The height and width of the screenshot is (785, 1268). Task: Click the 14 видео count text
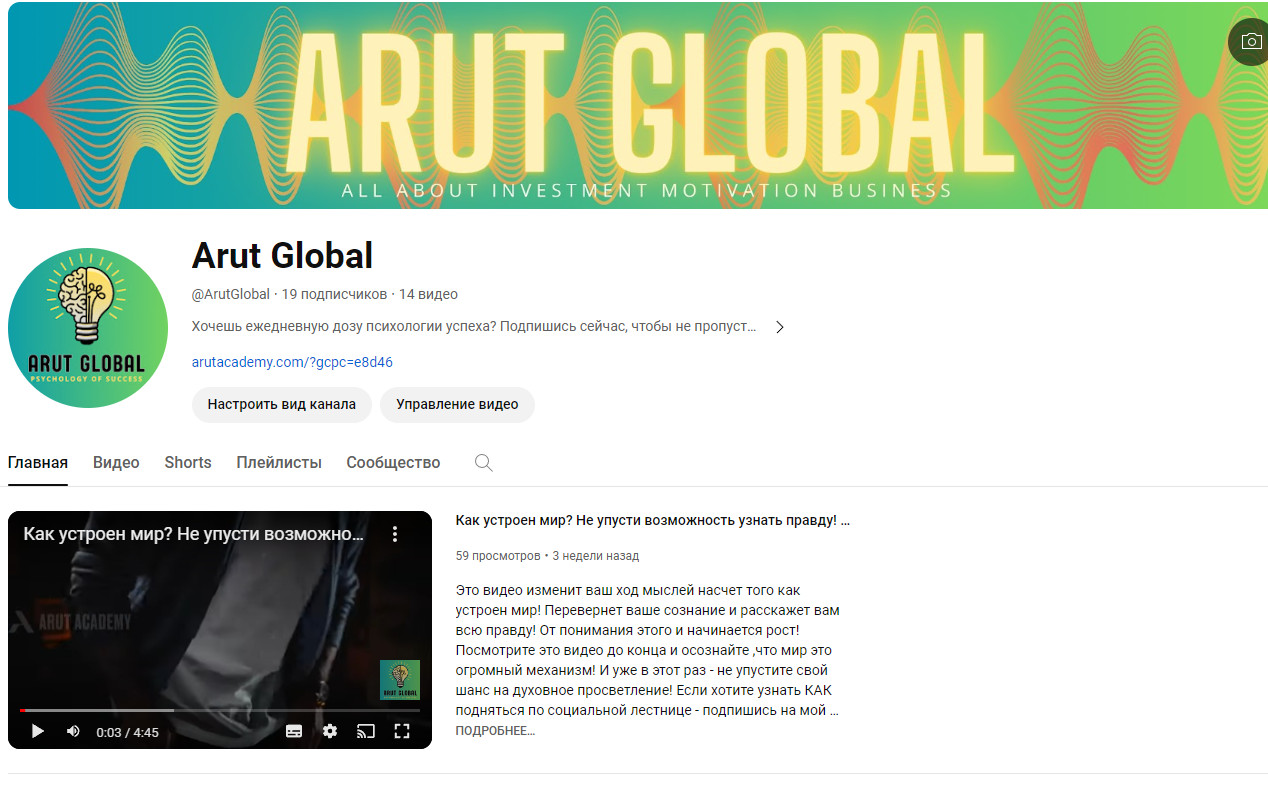pos(428,294)
